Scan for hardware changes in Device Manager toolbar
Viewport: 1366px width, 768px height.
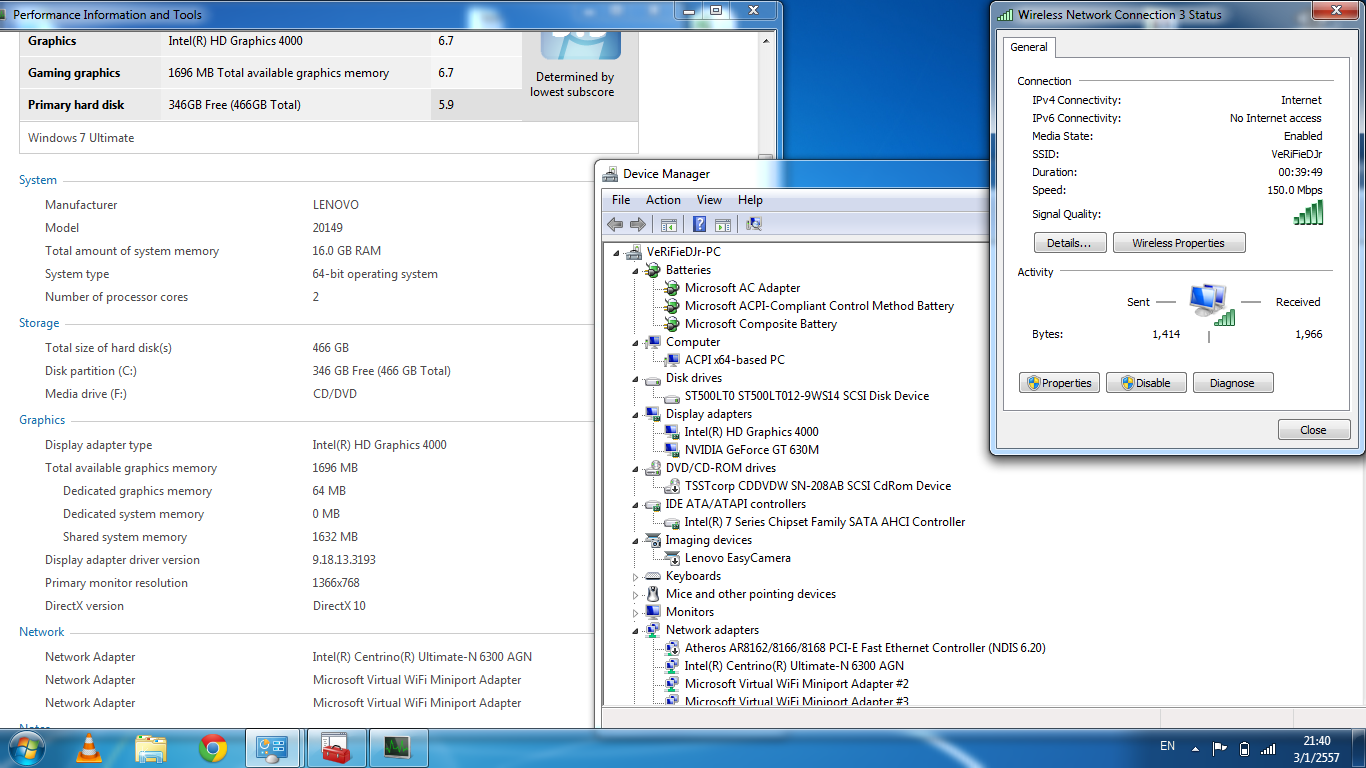pyautogui.click(x=754, y=225)
